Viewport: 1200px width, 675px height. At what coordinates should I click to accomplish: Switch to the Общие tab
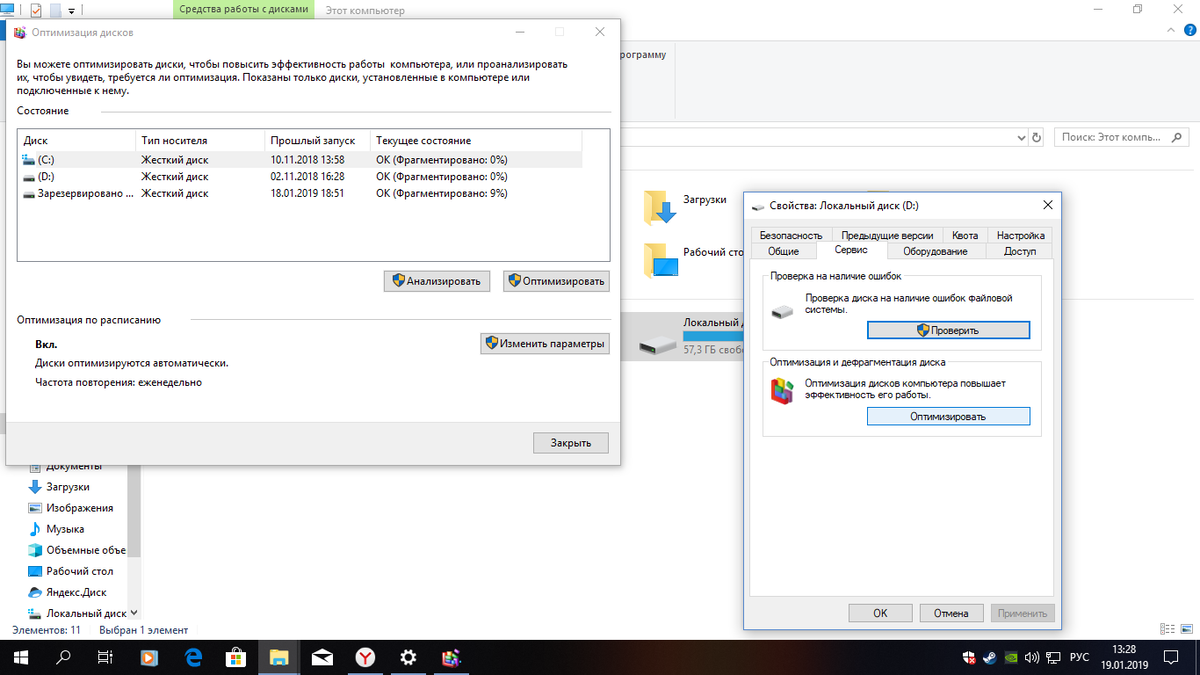click(783, 251)
